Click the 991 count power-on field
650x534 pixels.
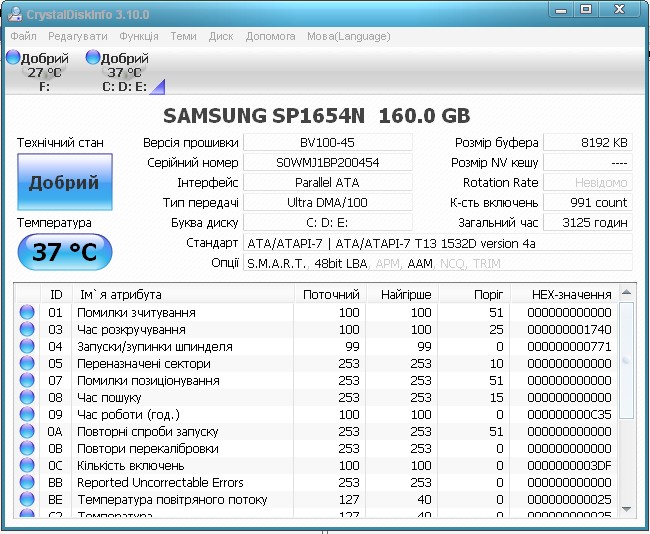click(588, 202)
